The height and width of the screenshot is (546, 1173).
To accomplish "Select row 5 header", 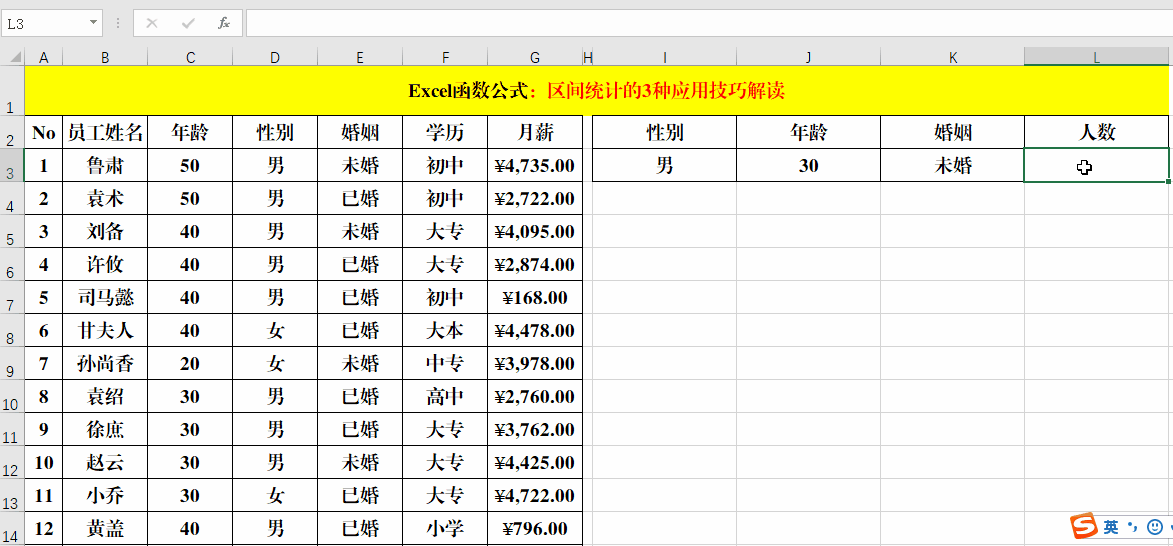I will click(x=12, y=231).
